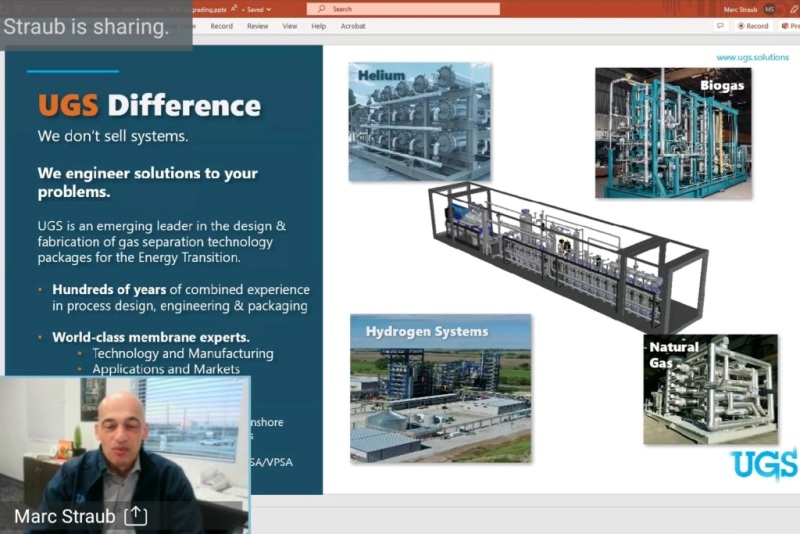This screenshot has height=534, width=800.
Task: Select the Help tab
Action: pos(318,26)
